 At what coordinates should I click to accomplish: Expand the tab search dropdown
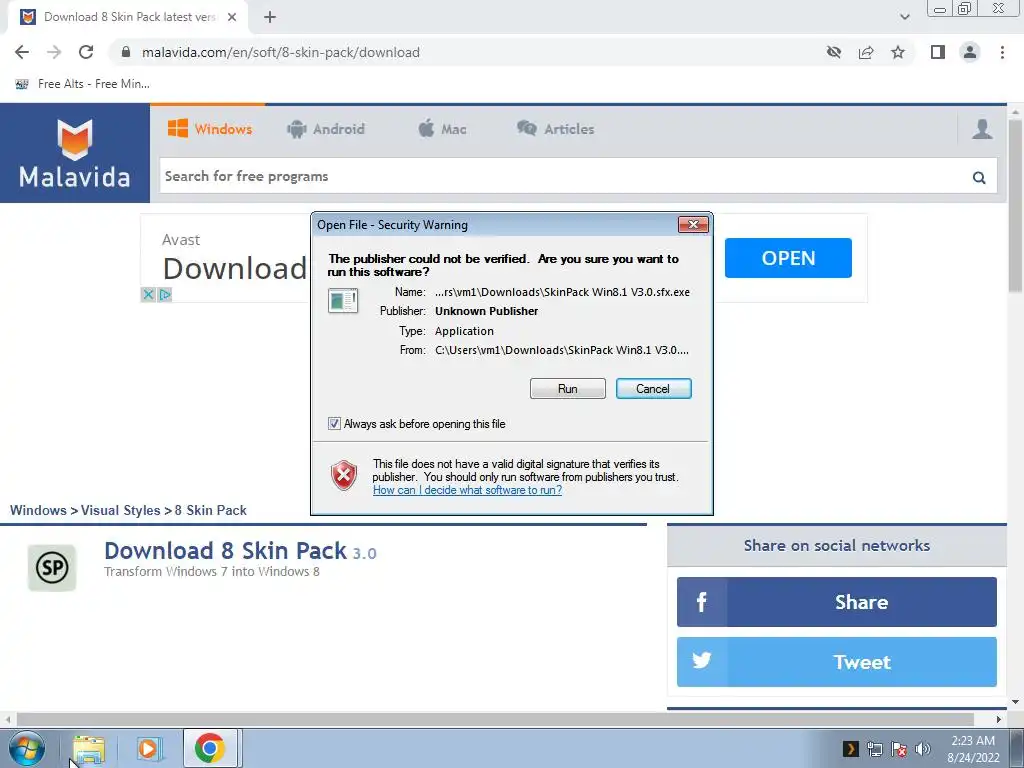[904, 17]
